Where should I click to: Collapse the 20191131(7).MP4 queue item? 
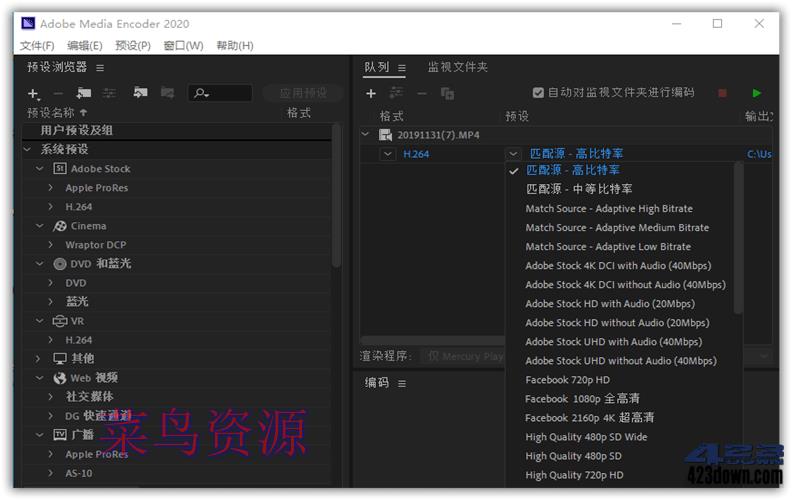click(365, 134)
